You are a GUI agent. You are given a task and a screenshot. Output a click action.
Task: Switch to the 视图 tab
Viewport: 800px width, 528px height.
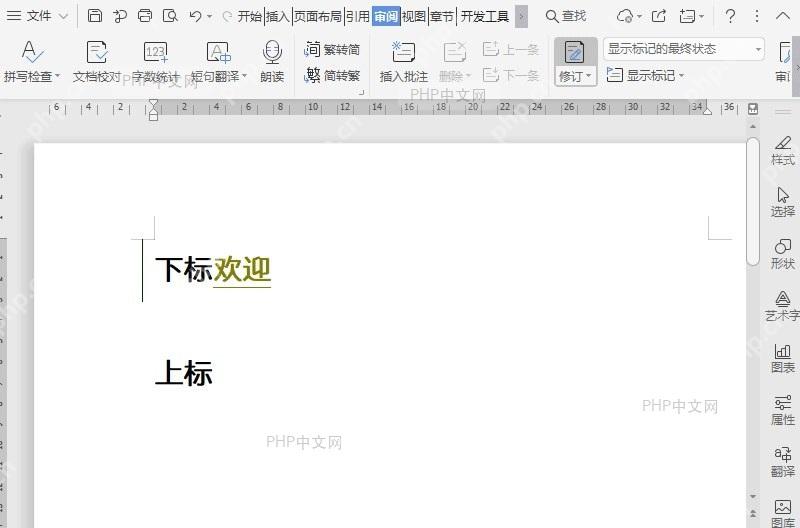coord(414,16)
